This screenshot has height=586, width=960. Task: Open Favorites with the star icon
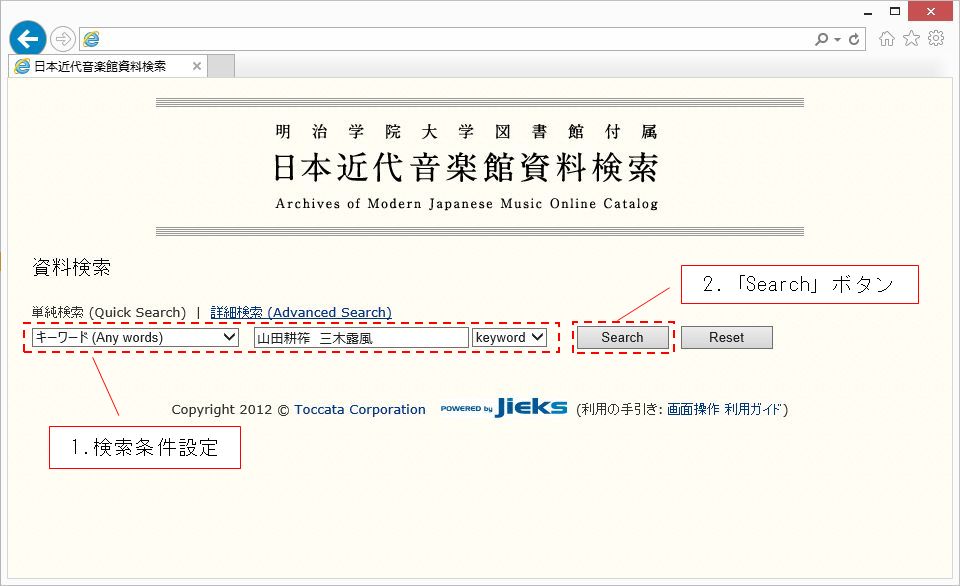coord(911,39)
